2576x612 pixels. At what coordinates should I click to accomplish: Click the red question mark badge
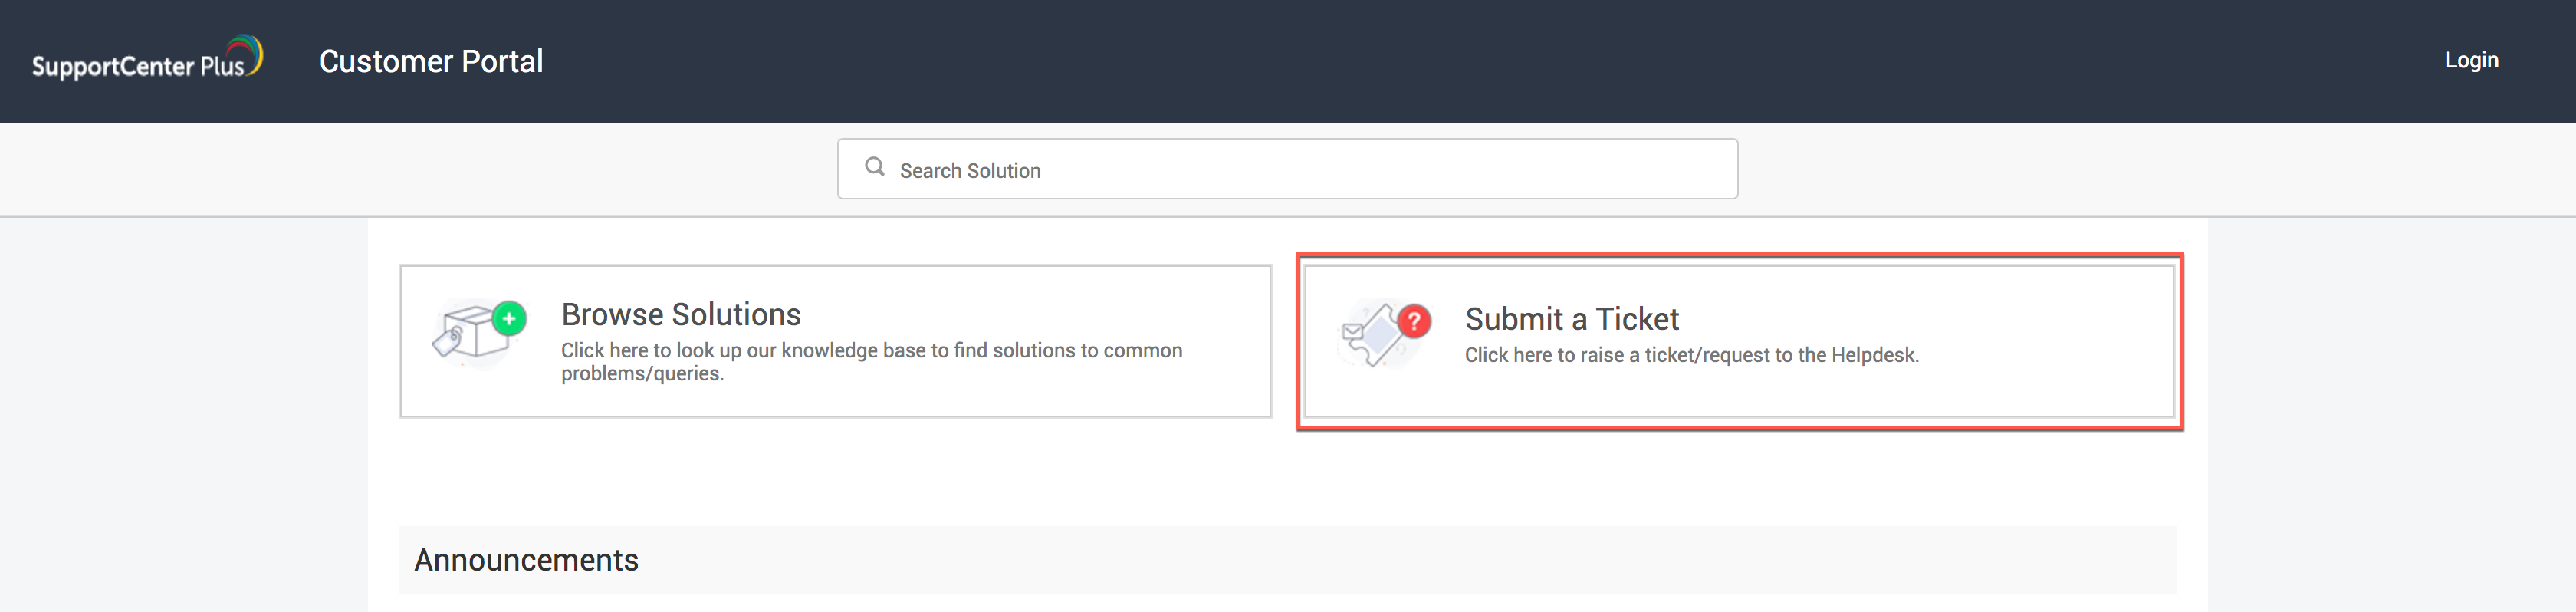[1413, 321]
